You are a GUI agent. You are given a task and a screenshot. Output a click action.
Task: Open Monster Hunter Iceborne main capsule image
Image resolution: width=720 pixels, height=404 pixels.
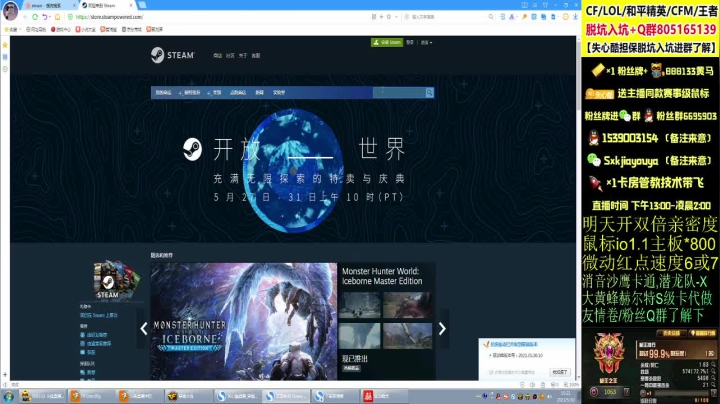[244, 321]
